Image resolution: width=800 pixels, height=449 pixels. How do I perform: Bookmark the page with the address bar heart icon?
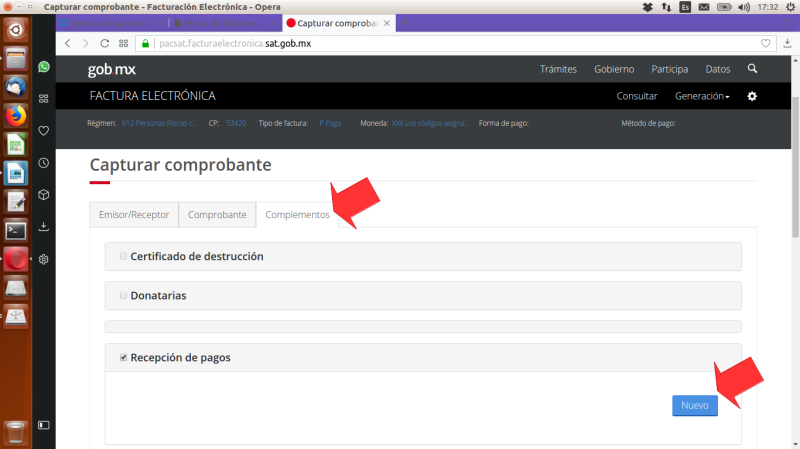coord(765,43)
